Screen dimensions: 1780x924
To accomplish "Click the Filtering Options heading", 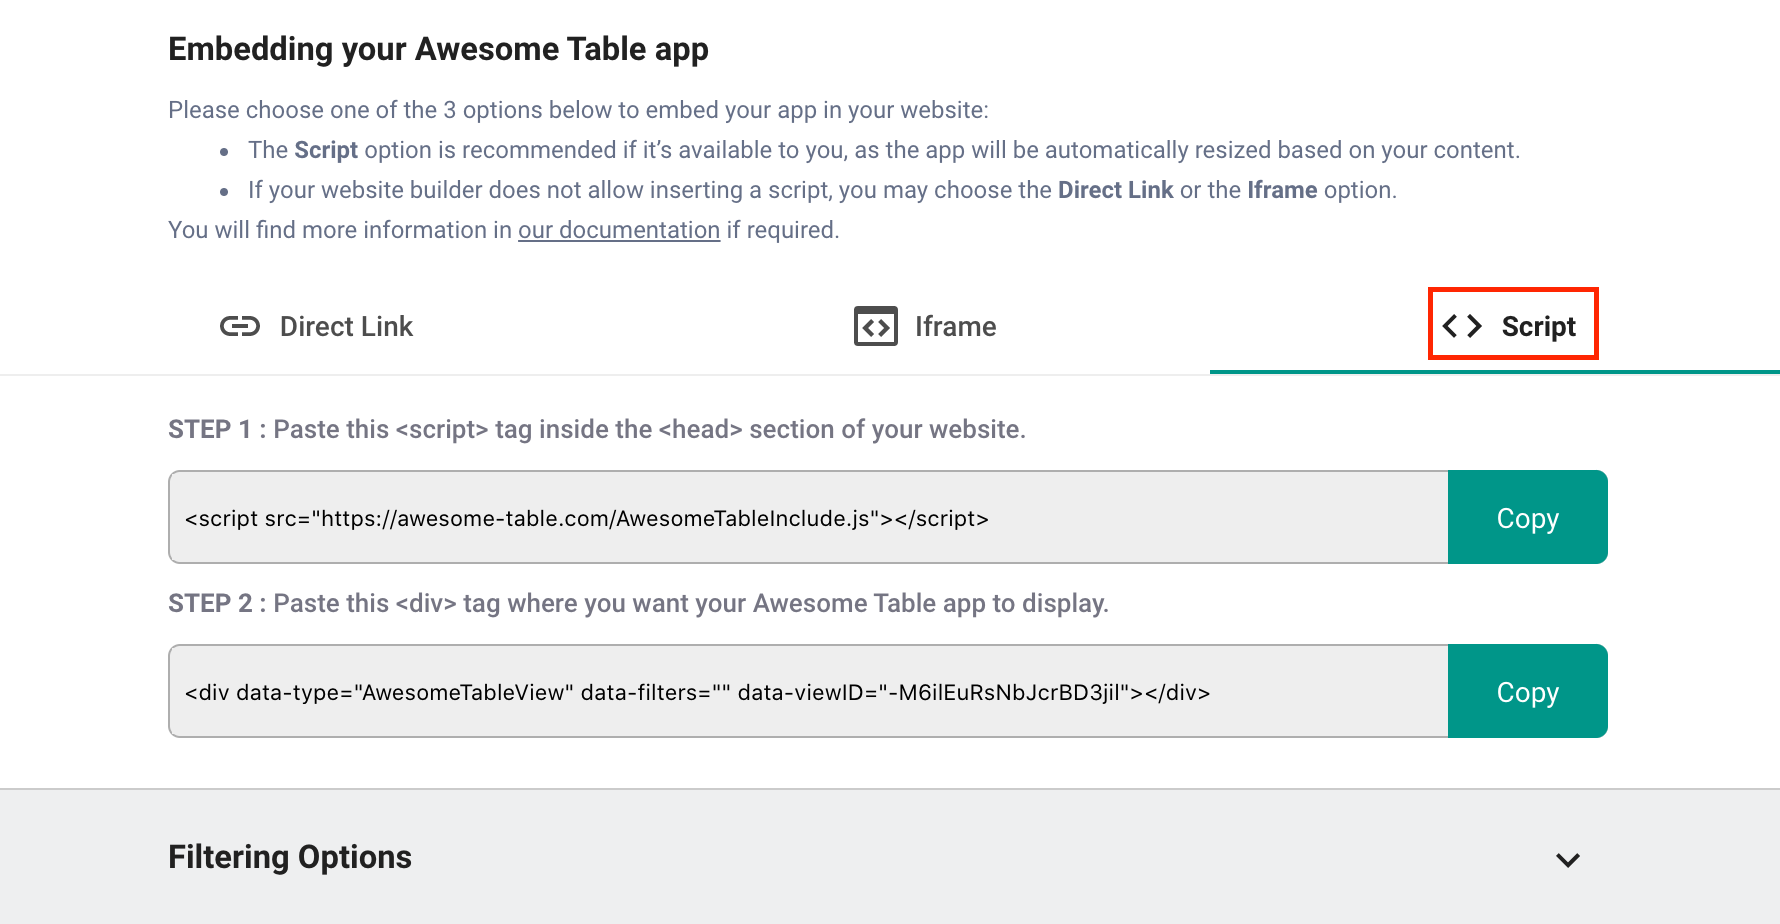I will [x=290, y=857].
